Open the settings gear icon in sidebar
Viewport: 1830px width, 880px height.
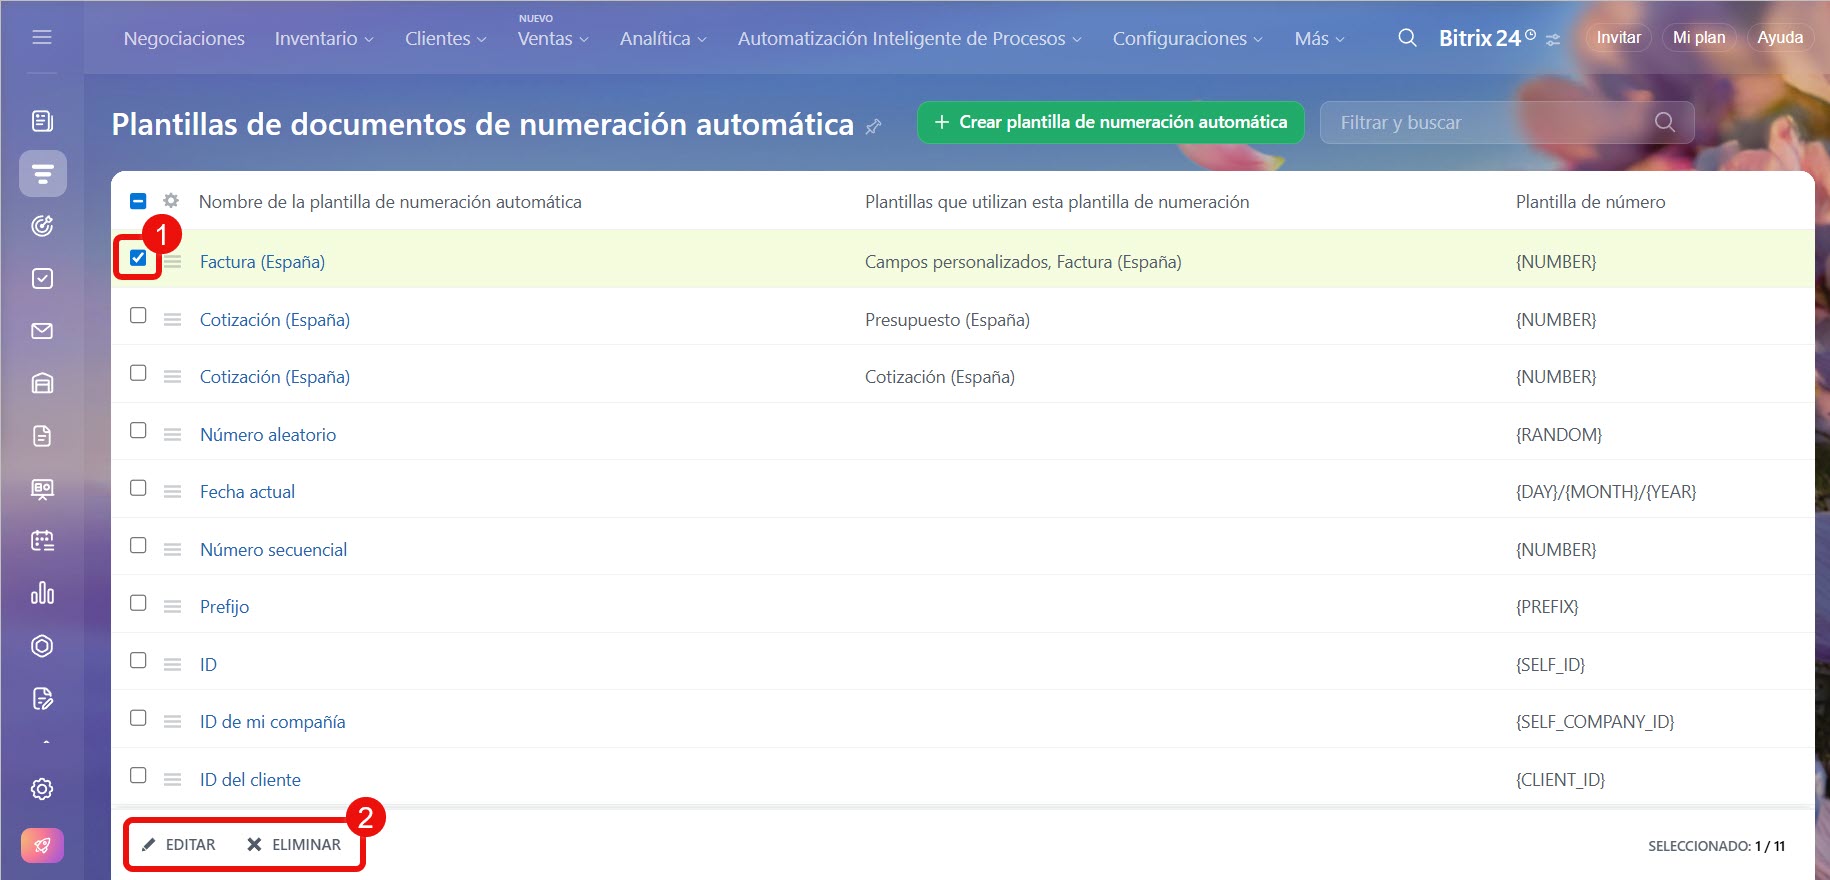42,789
